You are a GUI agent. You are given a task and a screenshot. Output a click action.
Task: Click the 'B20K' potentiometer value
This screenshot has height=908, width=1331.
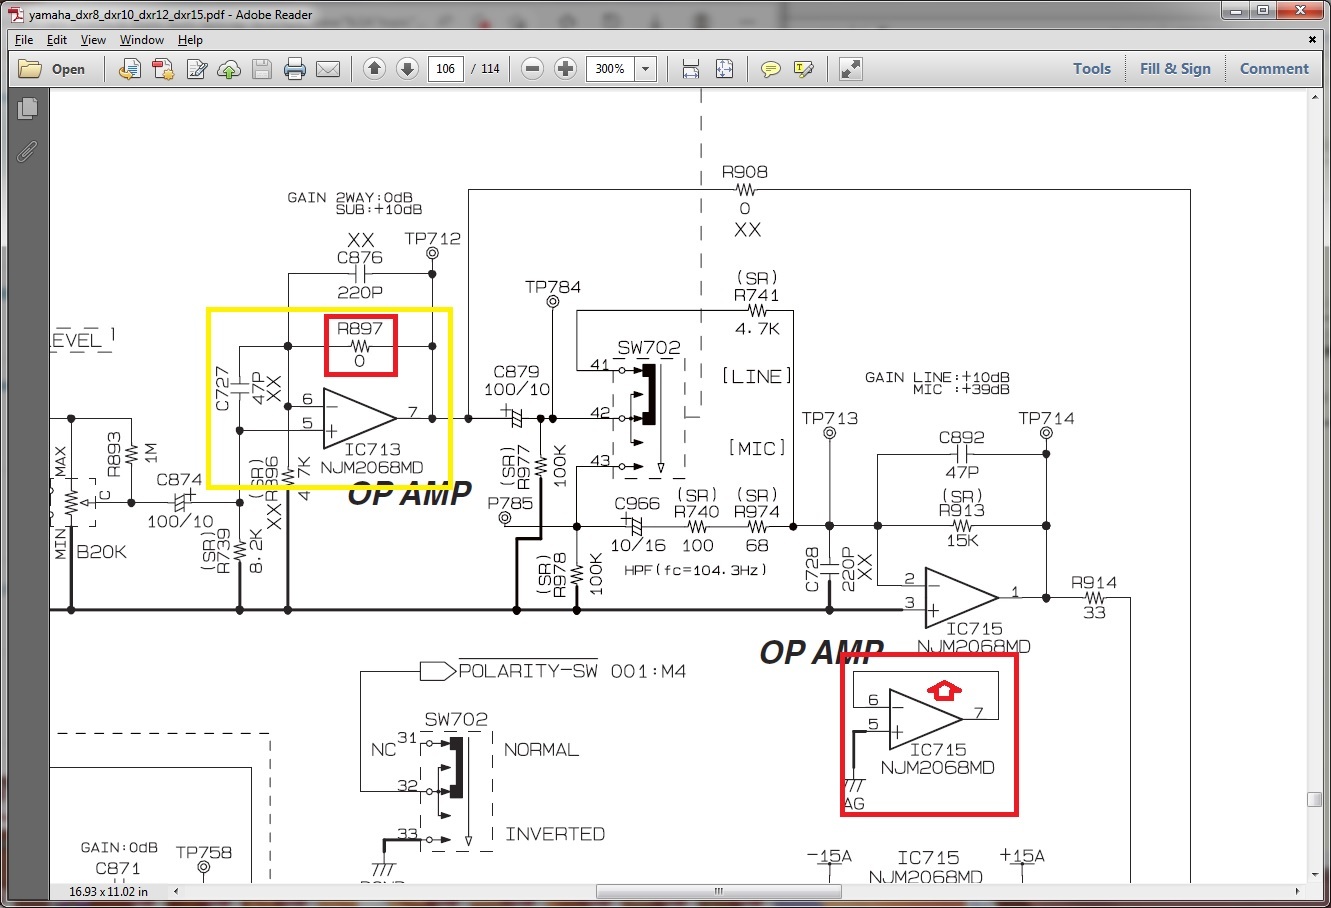tap(103, 551)
